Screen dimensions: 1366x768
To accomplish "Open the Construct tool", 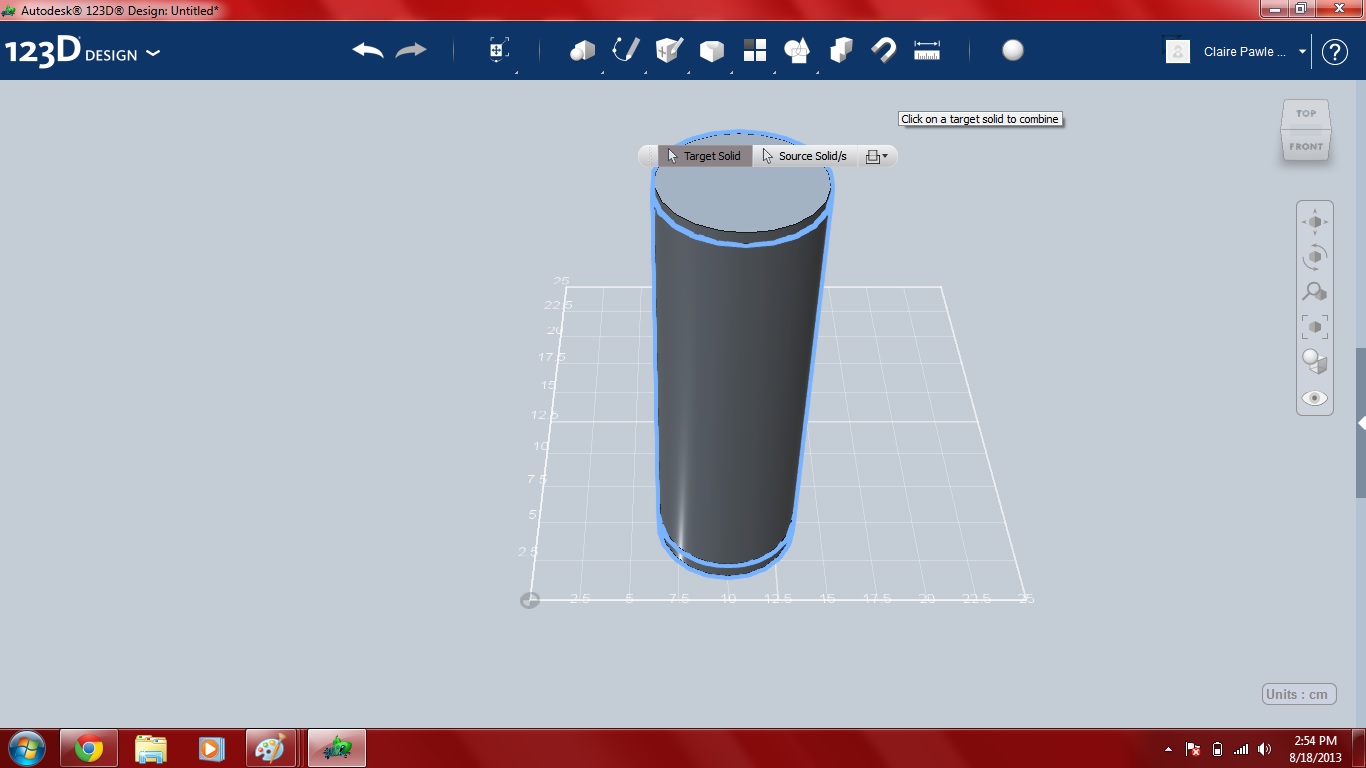I will [x=669, y=50].
